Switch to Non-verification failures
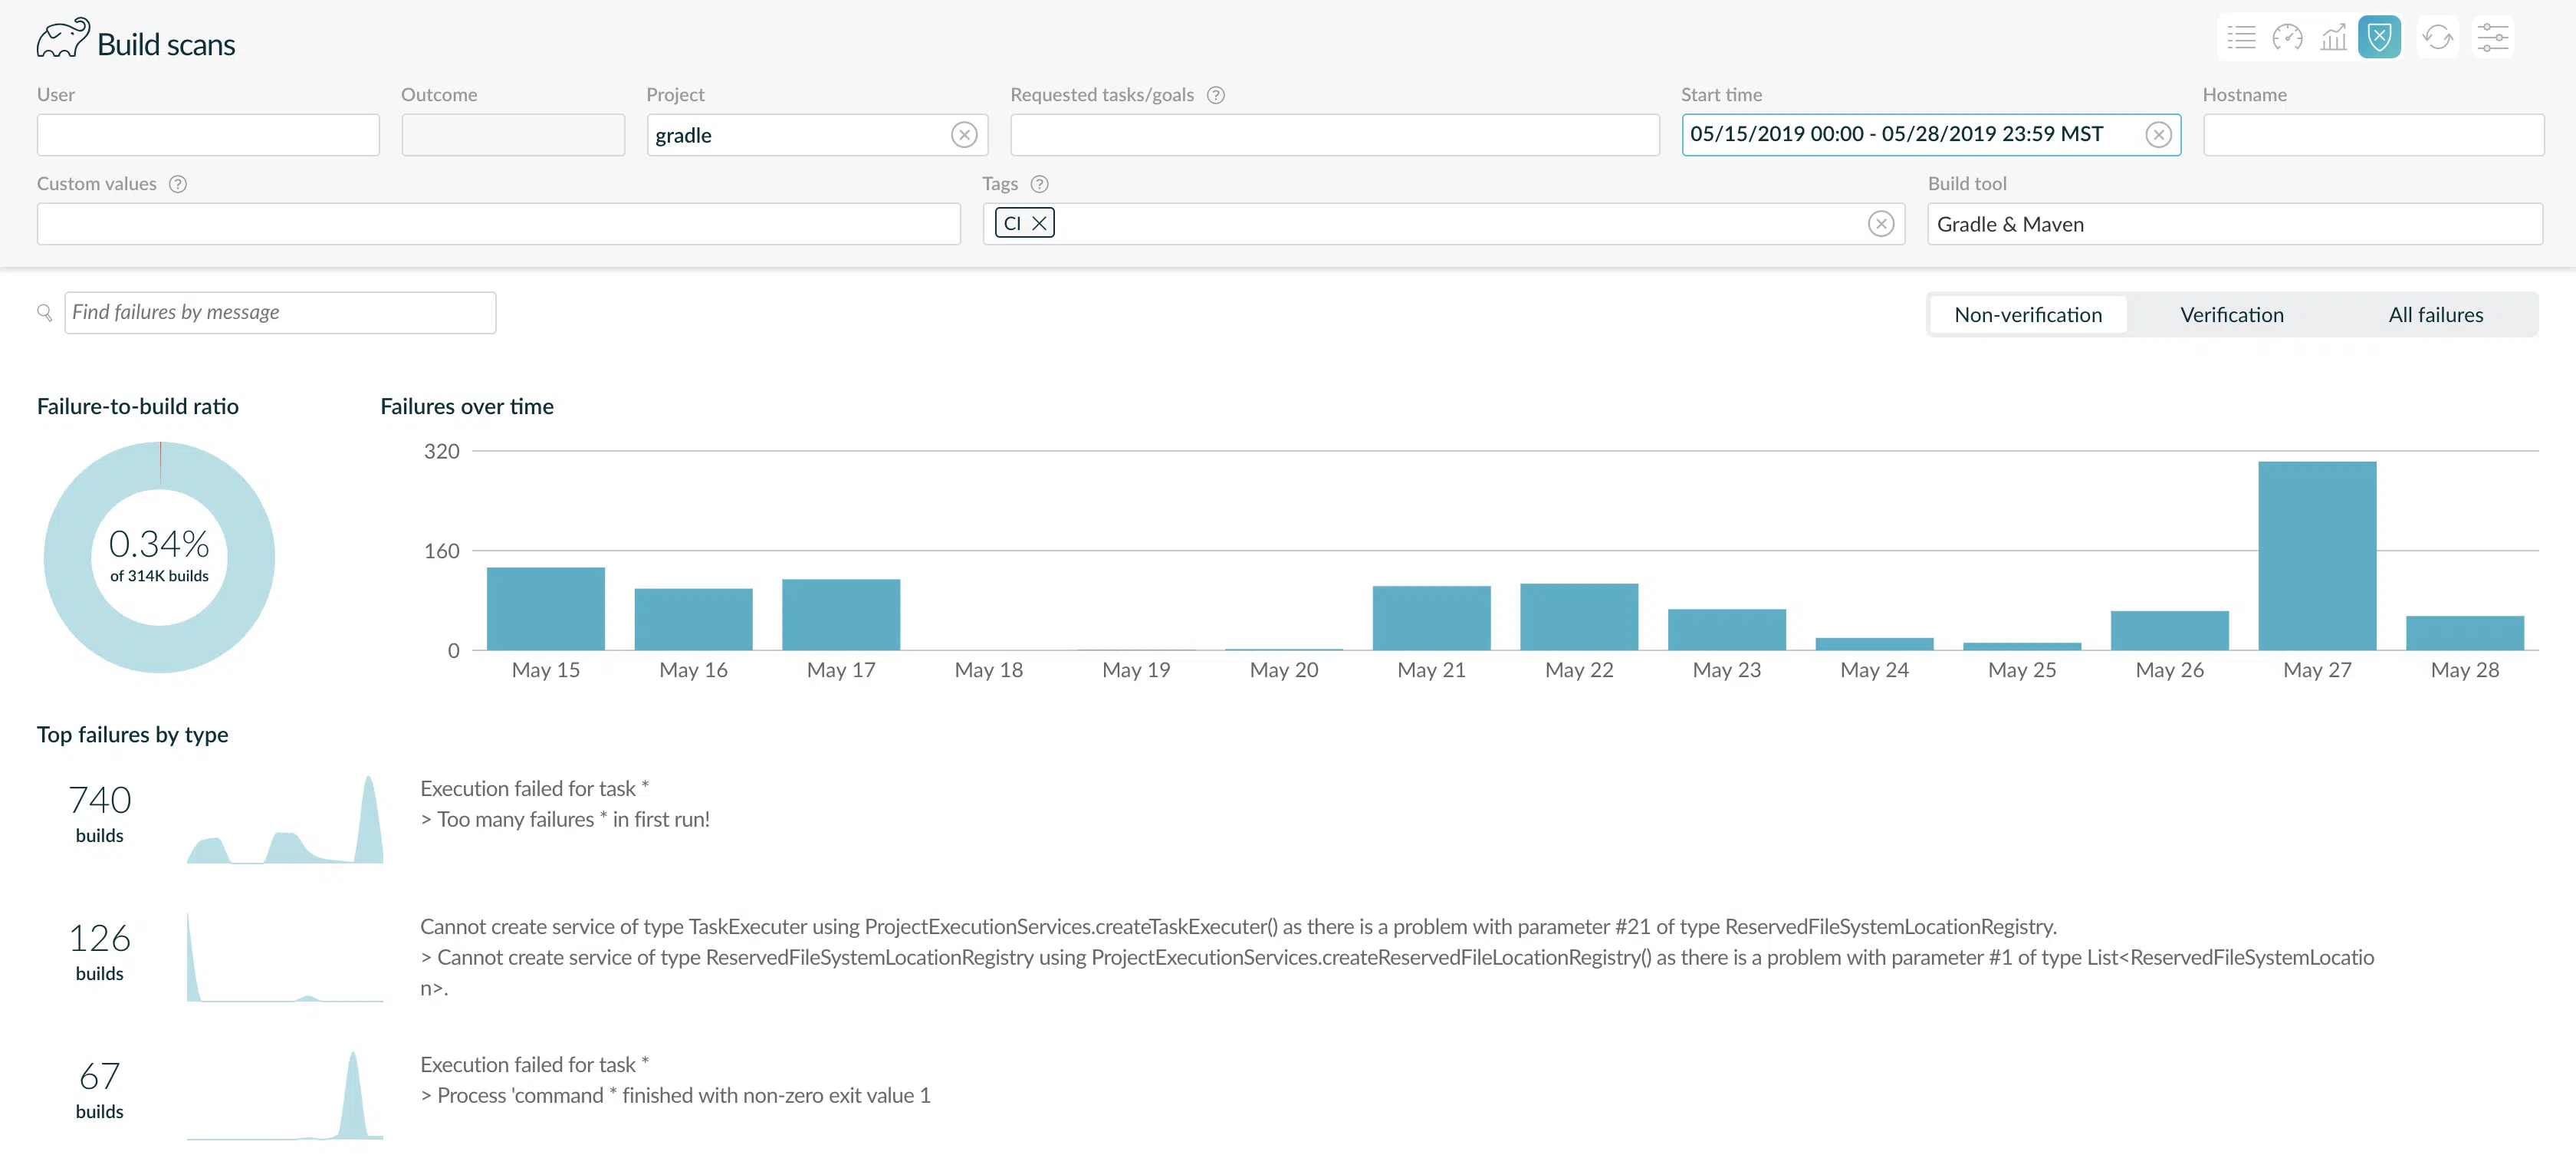 click(2027, 315)
